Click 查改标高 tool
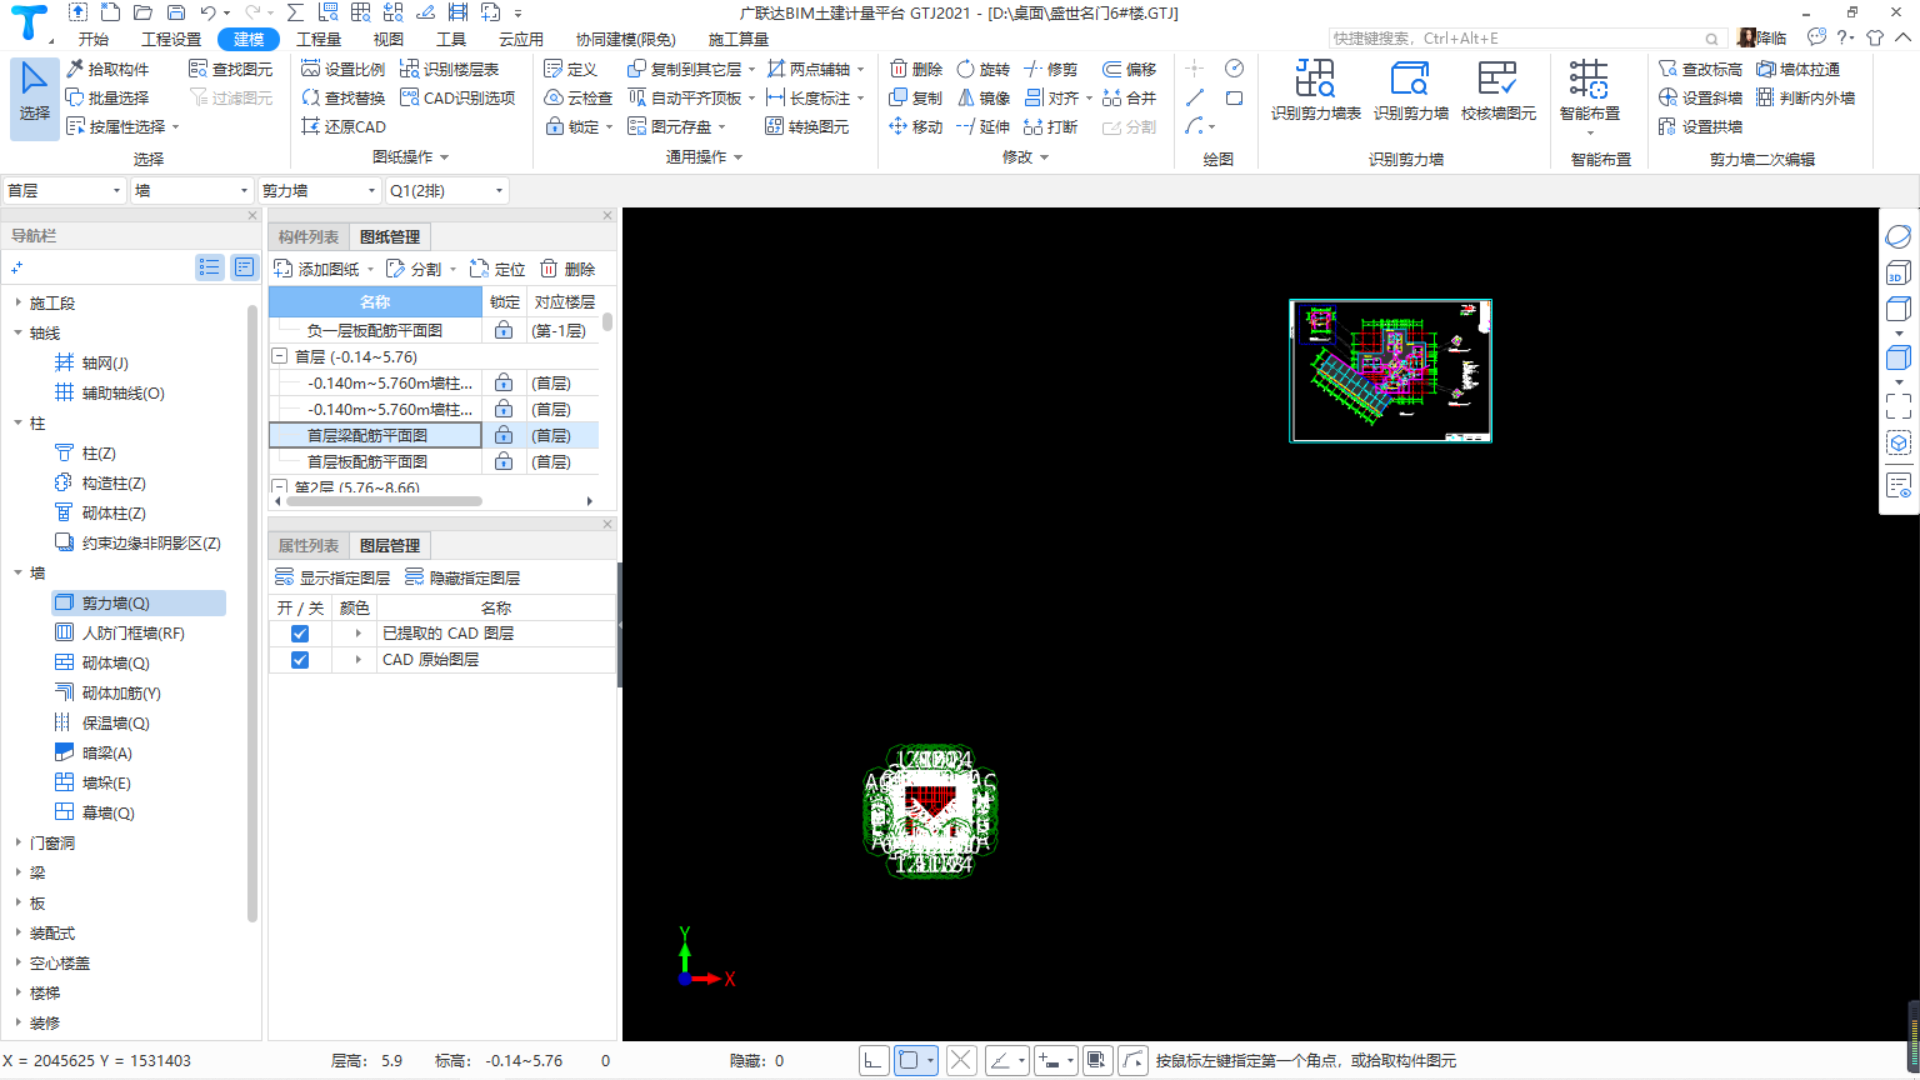 (x=1701, y=69)
